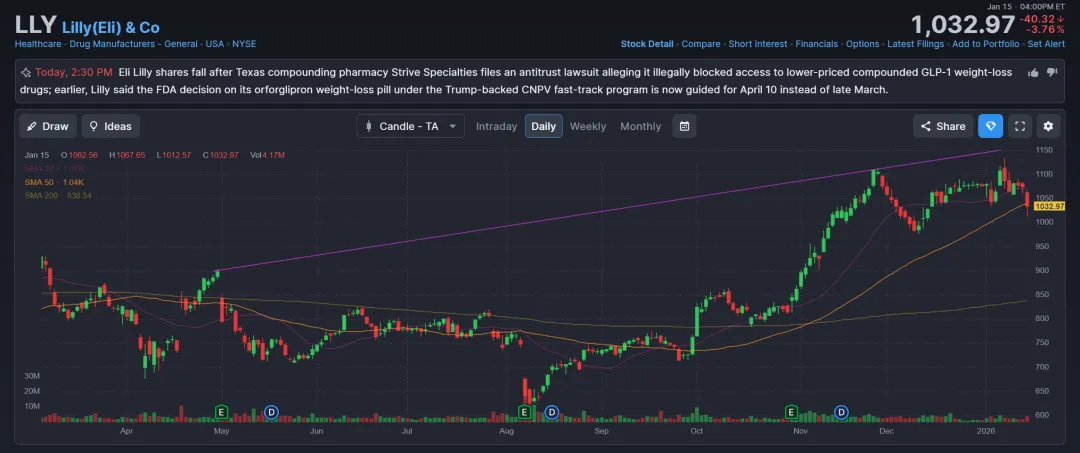Open Drug Manufacturers - General industry link
This screenshot has width=1080, height=453.
point(133,44)
